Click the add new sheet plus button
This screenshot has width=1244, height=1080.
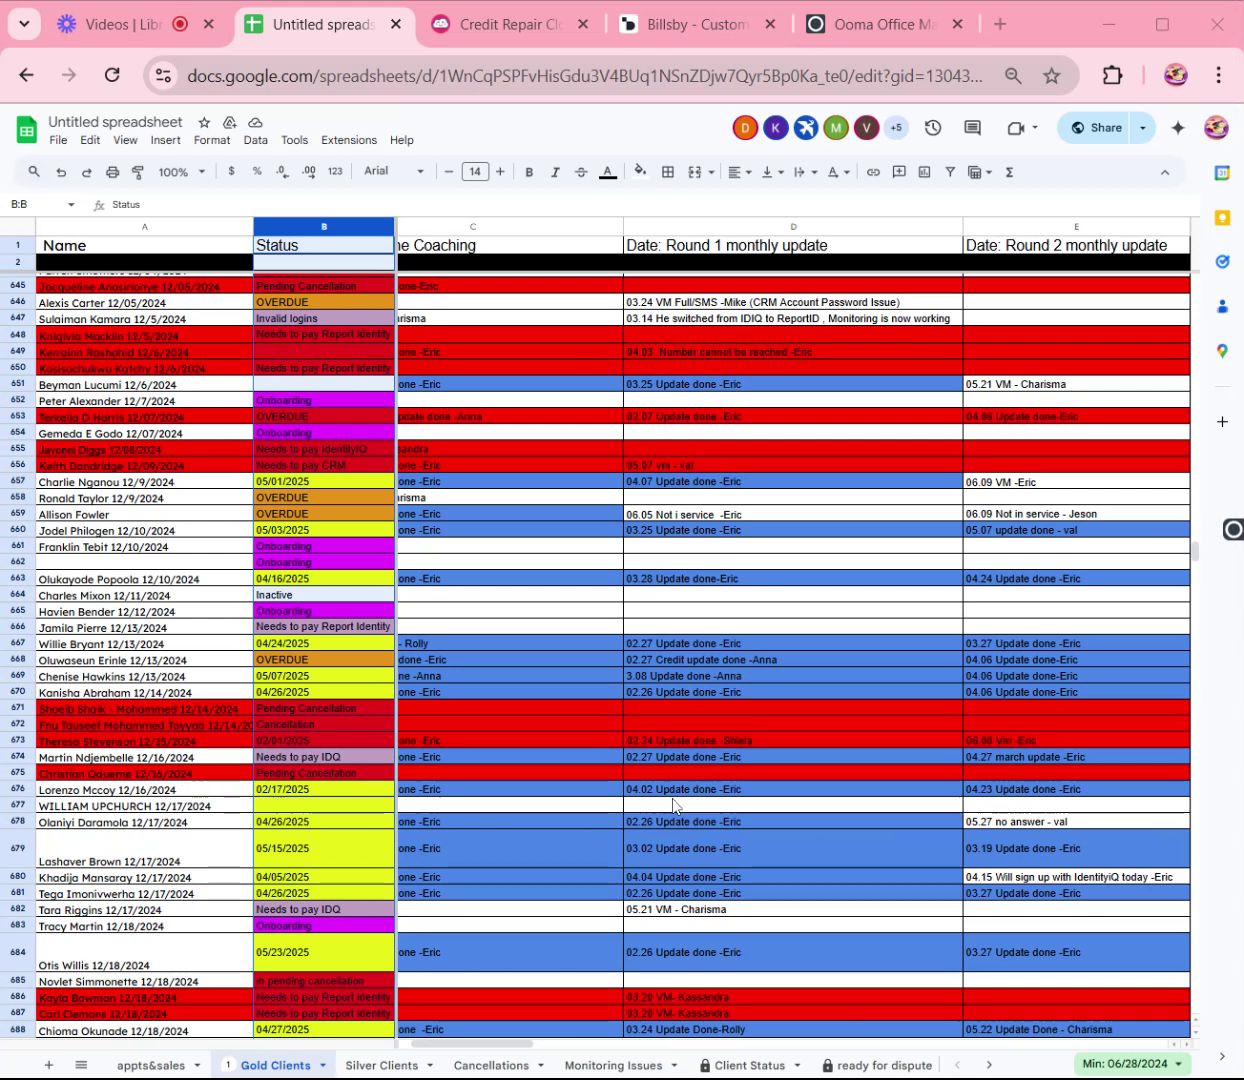(x=48, y=1065)
